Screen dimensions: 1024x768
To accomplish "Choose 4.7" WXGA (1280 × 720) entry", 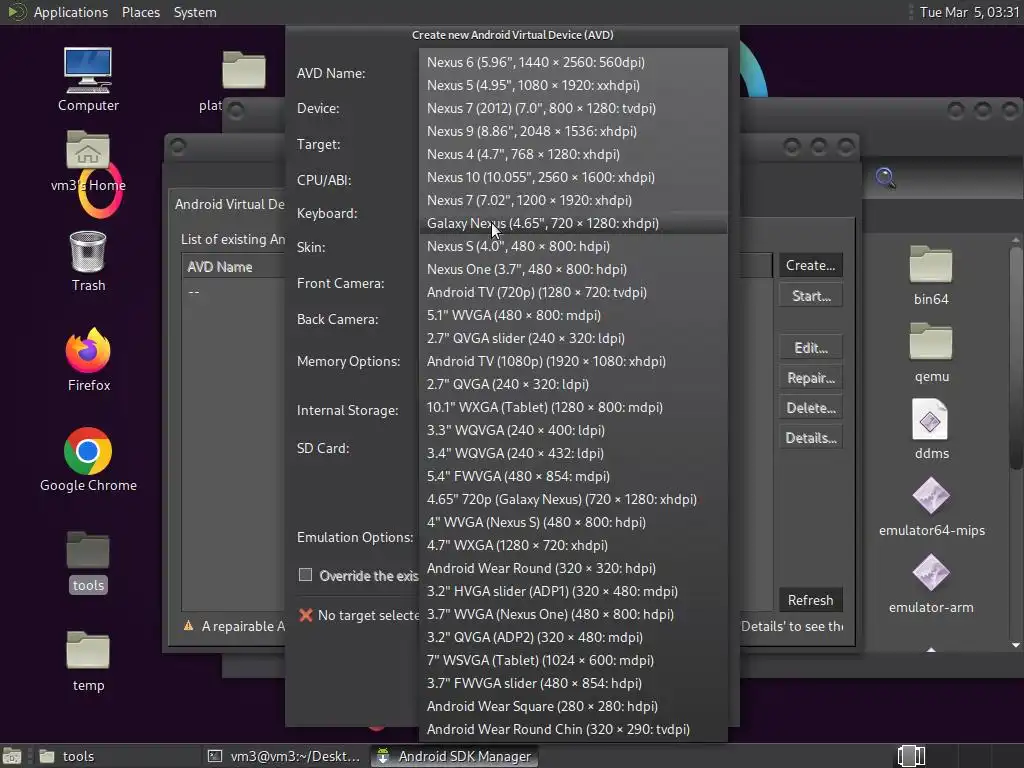I will click(573, 545).
